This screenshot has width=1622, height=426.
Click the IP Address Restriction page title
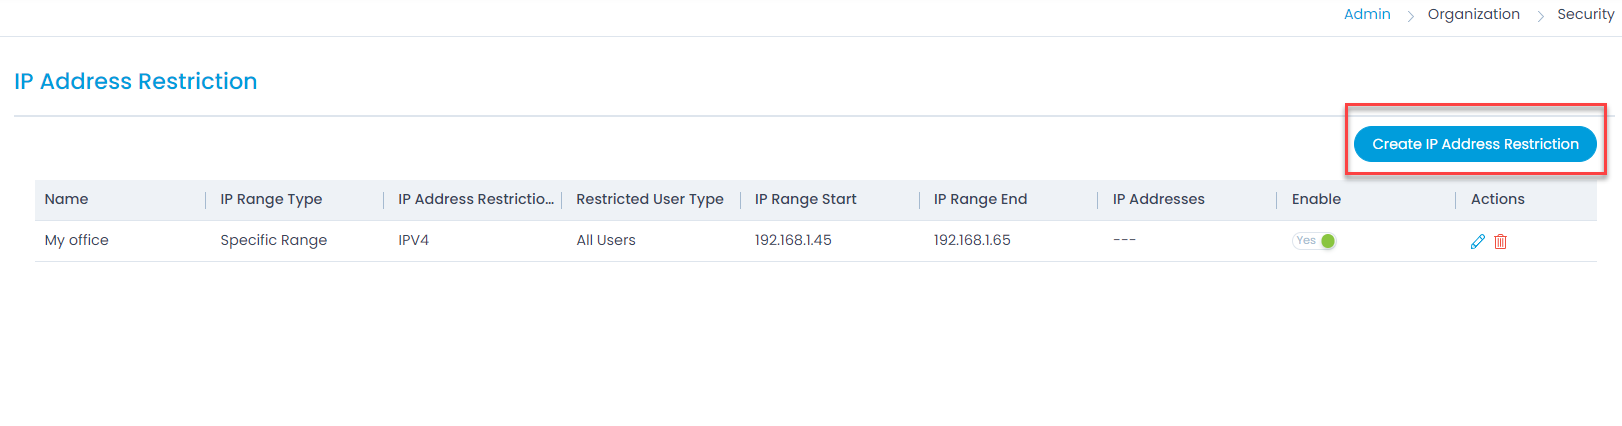pos(136,81)
